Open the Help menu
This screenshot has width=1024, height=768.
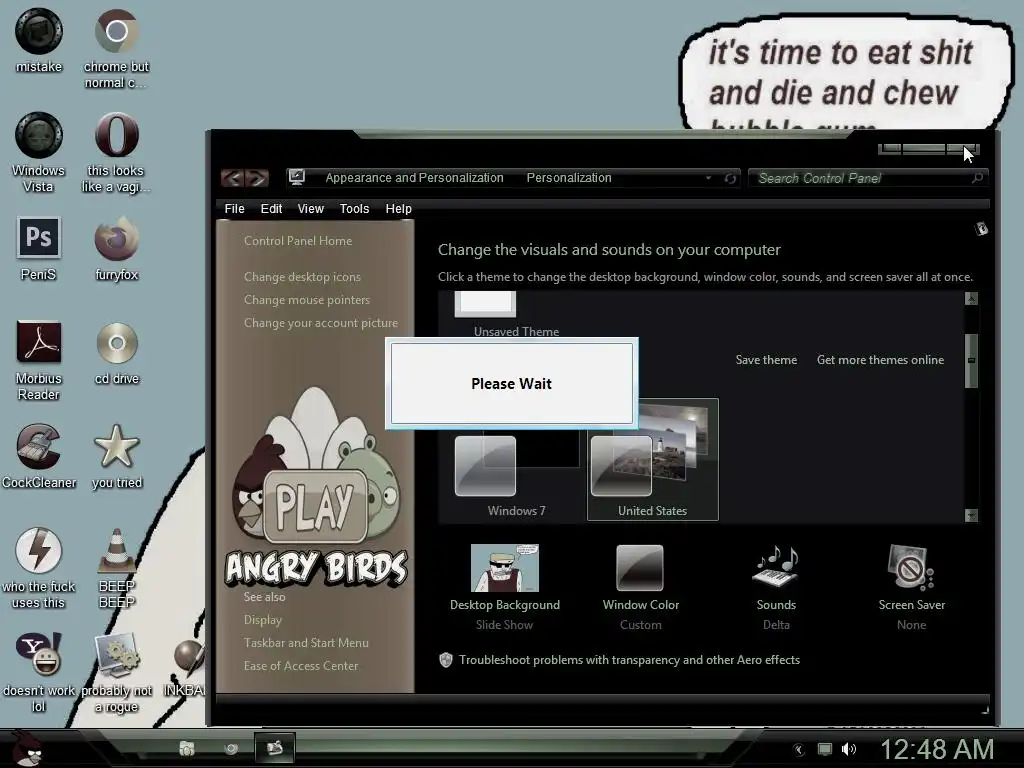pos(398,208)
